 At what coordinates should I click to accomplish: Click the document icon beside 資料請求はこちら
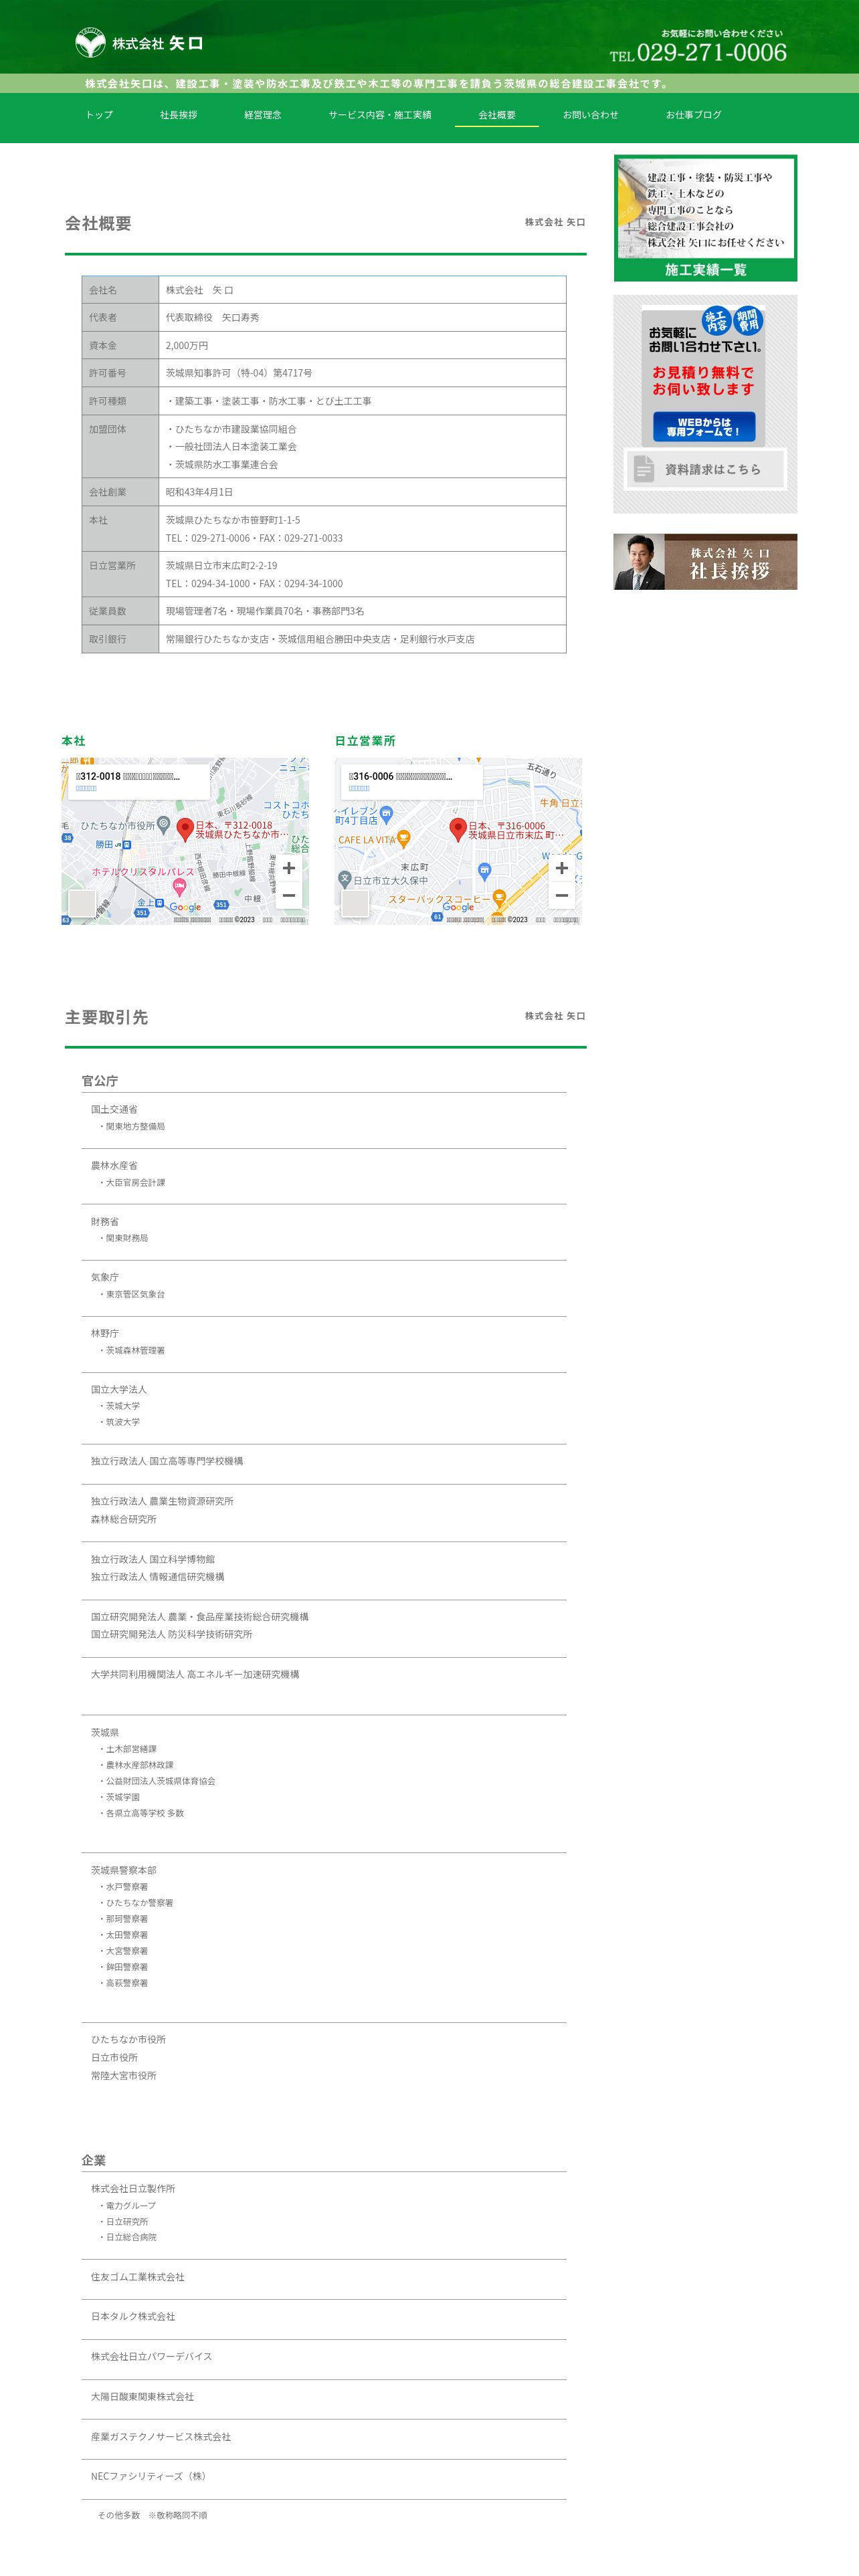(644, 469)
